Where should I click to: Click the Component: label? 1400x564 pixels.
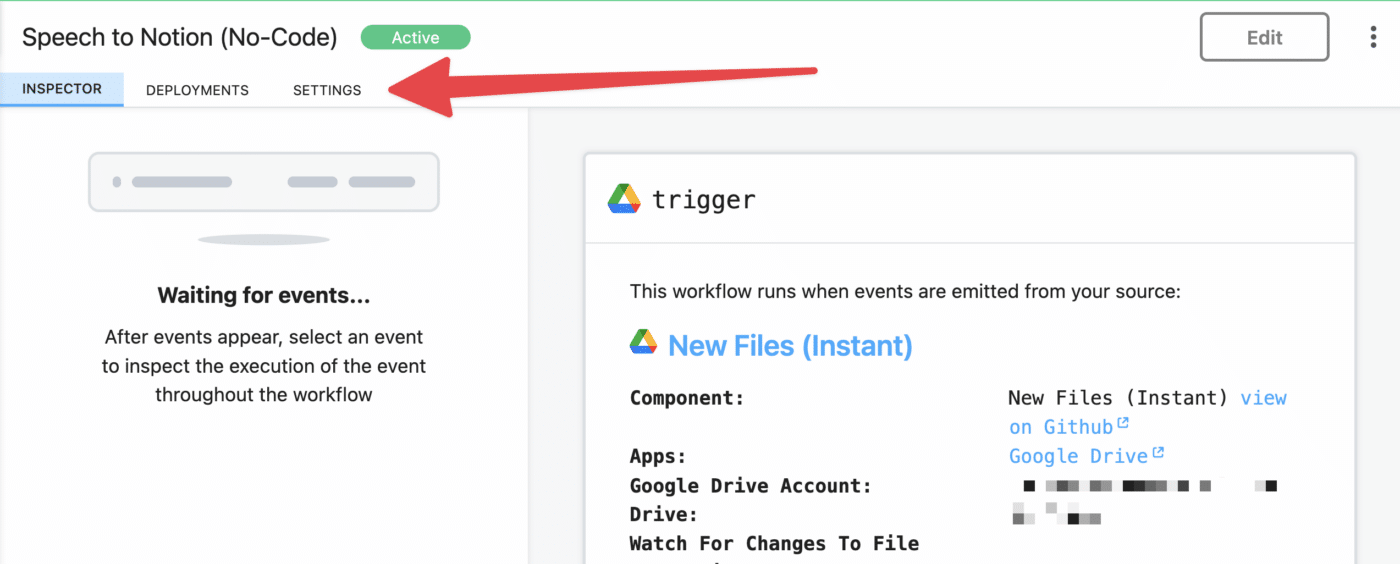point(687,398)
